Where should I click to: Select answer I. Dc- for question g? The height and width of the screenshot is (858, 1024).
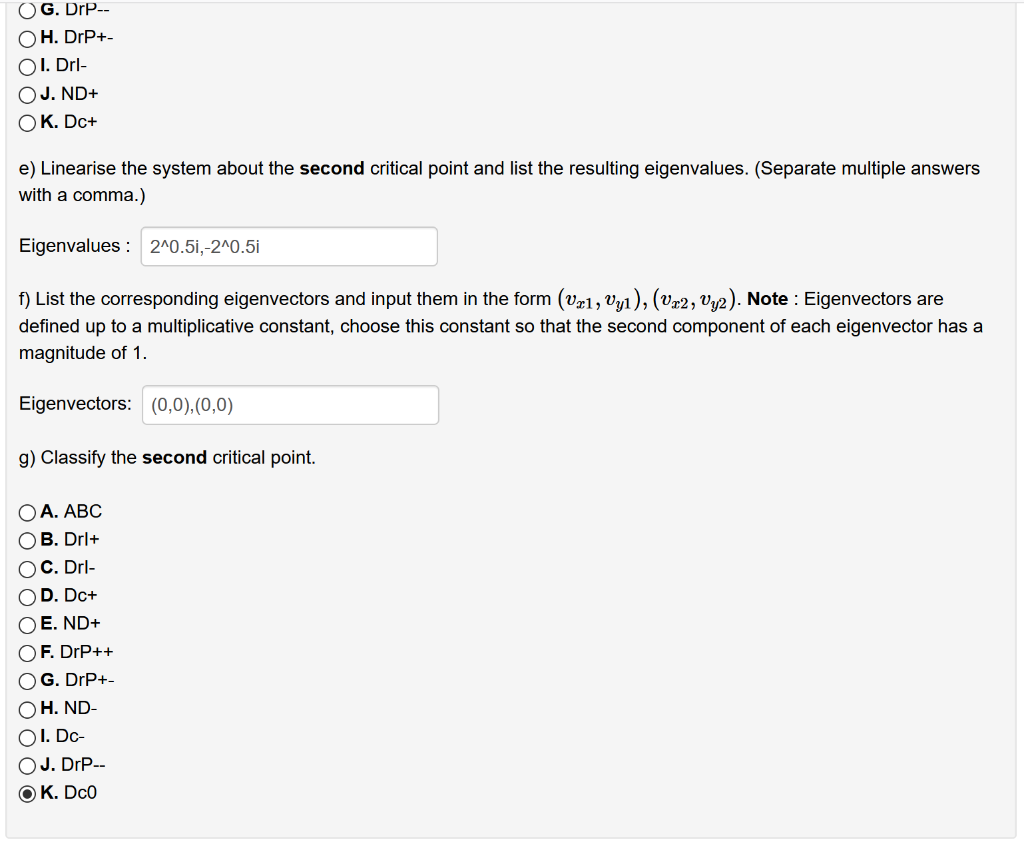[25, 736]
